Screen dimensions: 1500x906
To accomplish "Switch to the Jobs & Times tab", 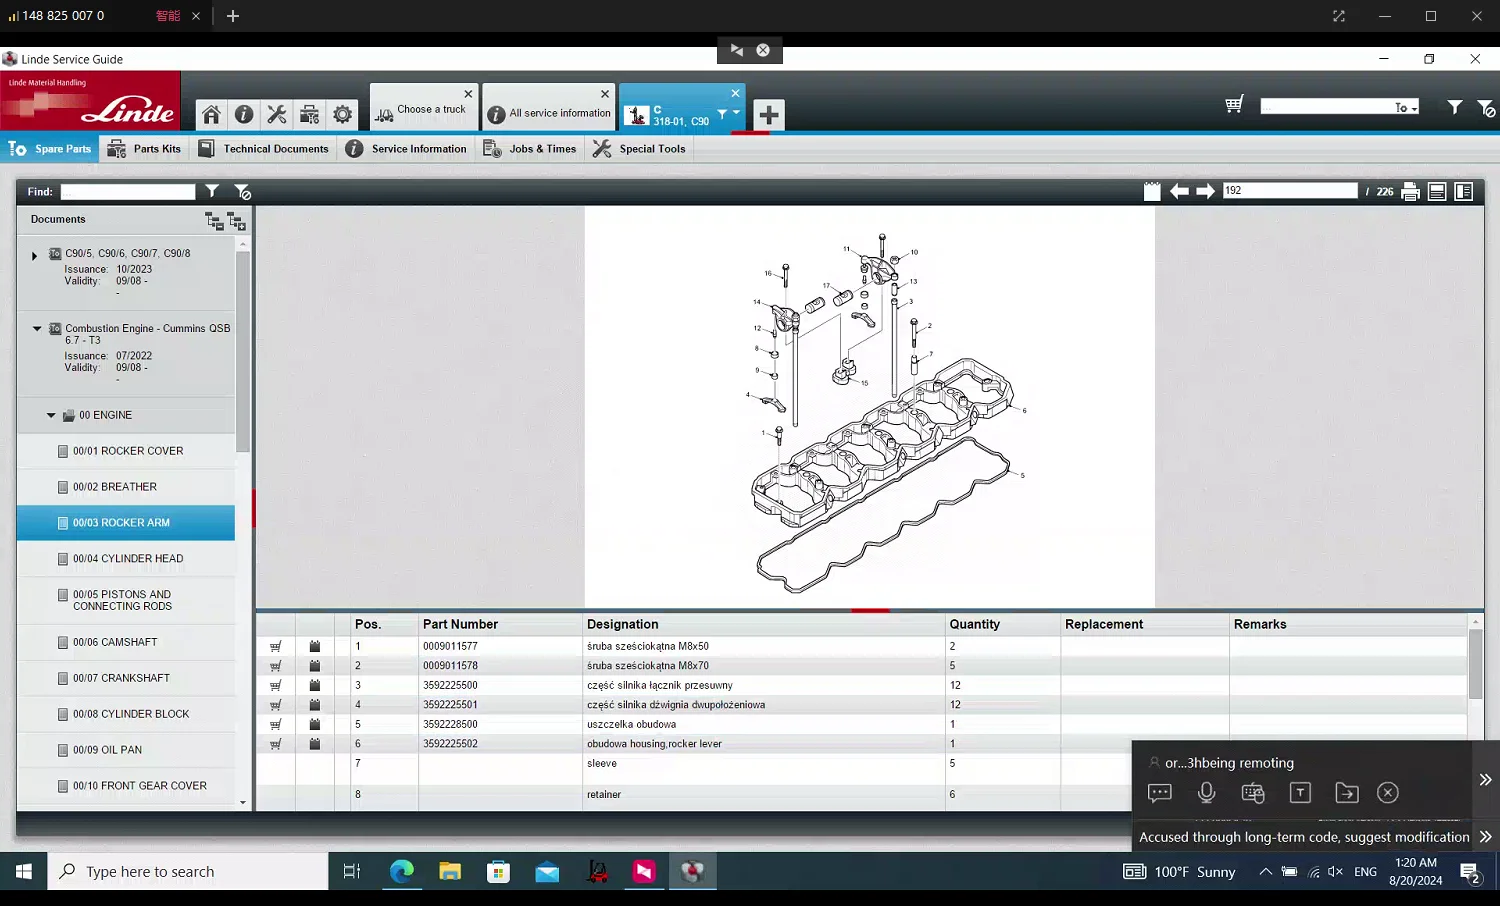I will point(530,149).
